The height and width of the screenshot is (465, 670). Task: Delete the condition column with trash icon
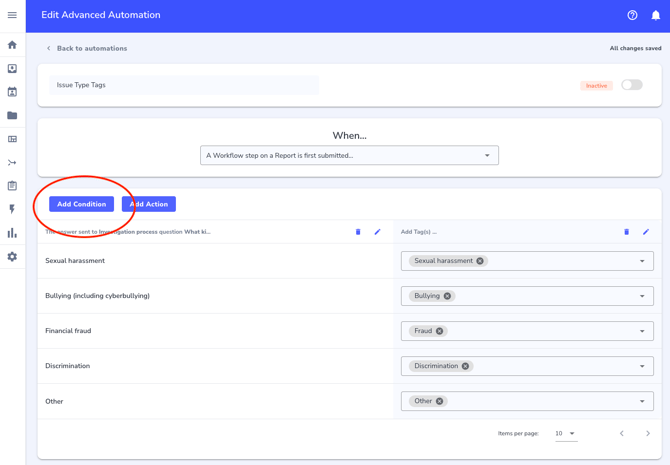coord(358,232)
